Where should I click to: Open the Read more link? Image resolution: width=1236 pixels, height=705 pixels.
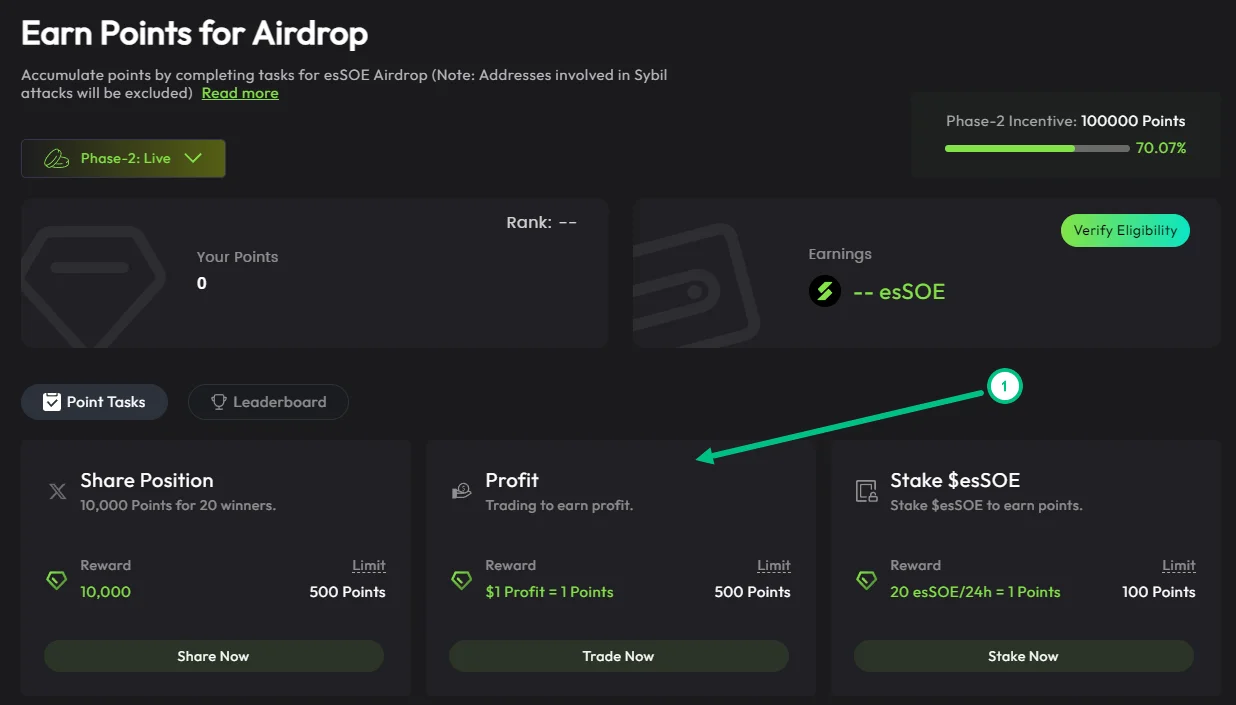(240, 93)
